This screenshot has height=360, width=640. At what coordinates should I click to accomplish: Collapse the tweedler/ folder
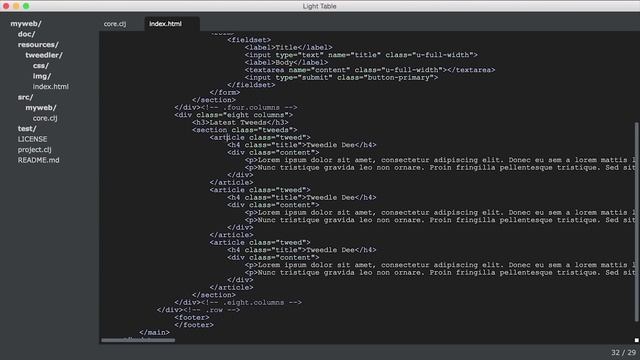pos(44,55)
